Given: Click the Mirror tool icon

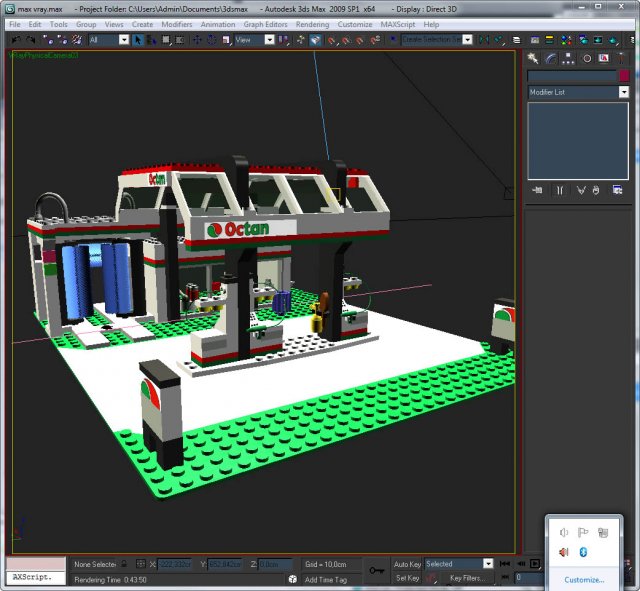Looking at the screenshot, I should [484, 40].
